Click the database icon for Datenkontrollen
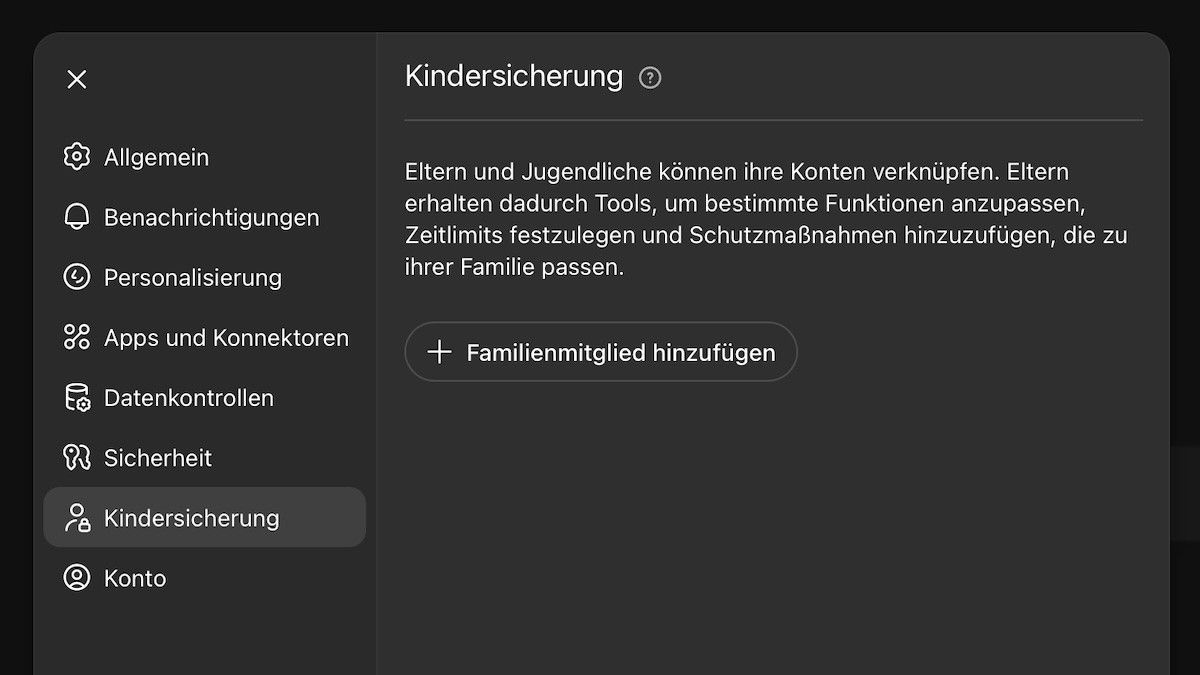This screenshot has width=1200, height=675. click(77, 397)
